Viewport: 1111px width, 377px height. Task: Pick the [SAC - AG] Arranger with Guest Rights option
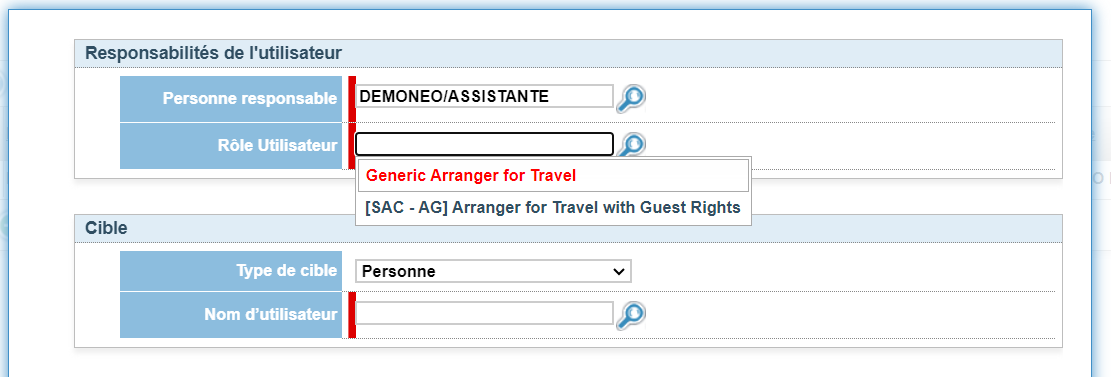pyautogui.click(x=553, y=208)
